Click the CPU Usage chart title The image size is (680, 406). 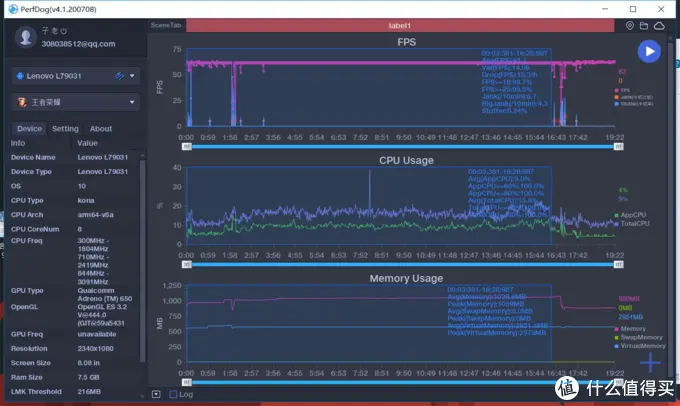(x=406, y=160)
